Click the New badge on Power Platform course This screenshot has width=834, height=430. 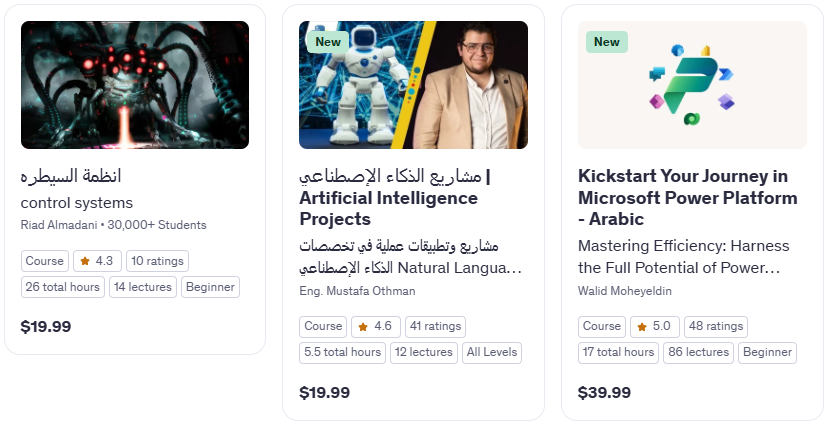coord(607,42)
